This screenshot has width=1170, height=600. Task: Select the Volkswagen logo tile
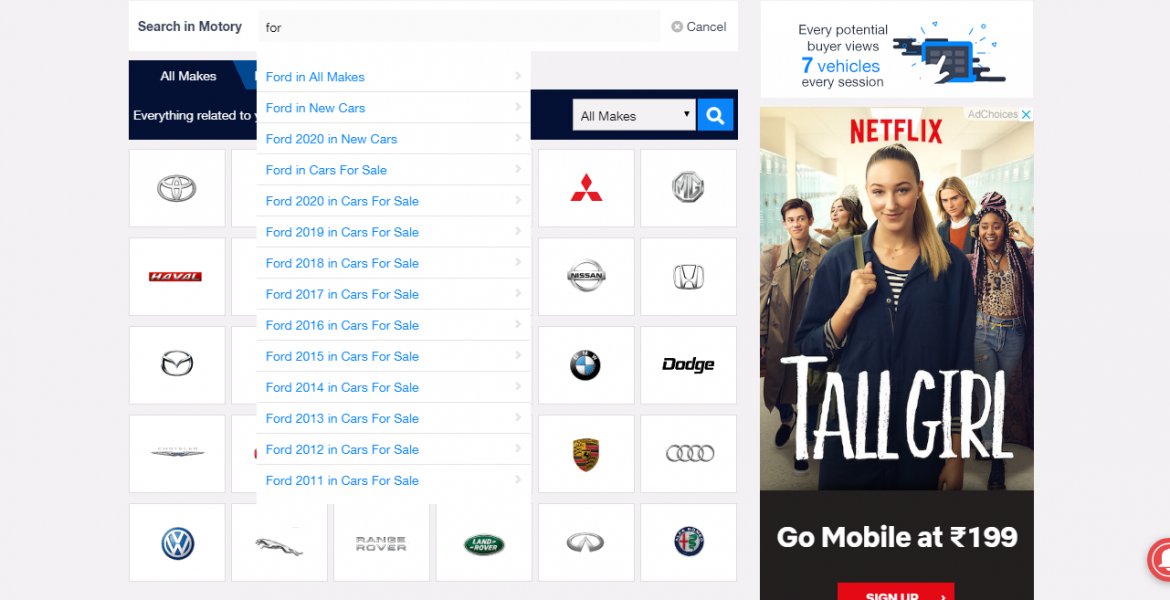click(177, 543)
